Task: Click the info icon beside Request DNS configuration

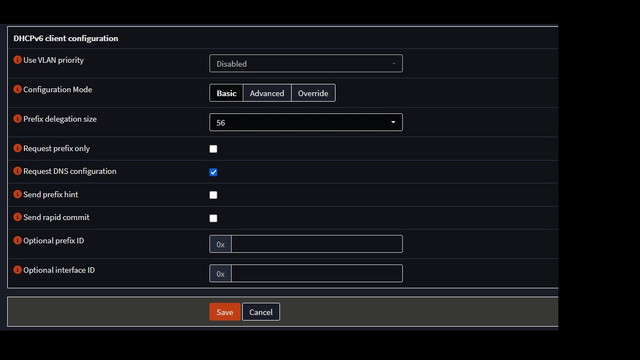Action: [17, 171]
